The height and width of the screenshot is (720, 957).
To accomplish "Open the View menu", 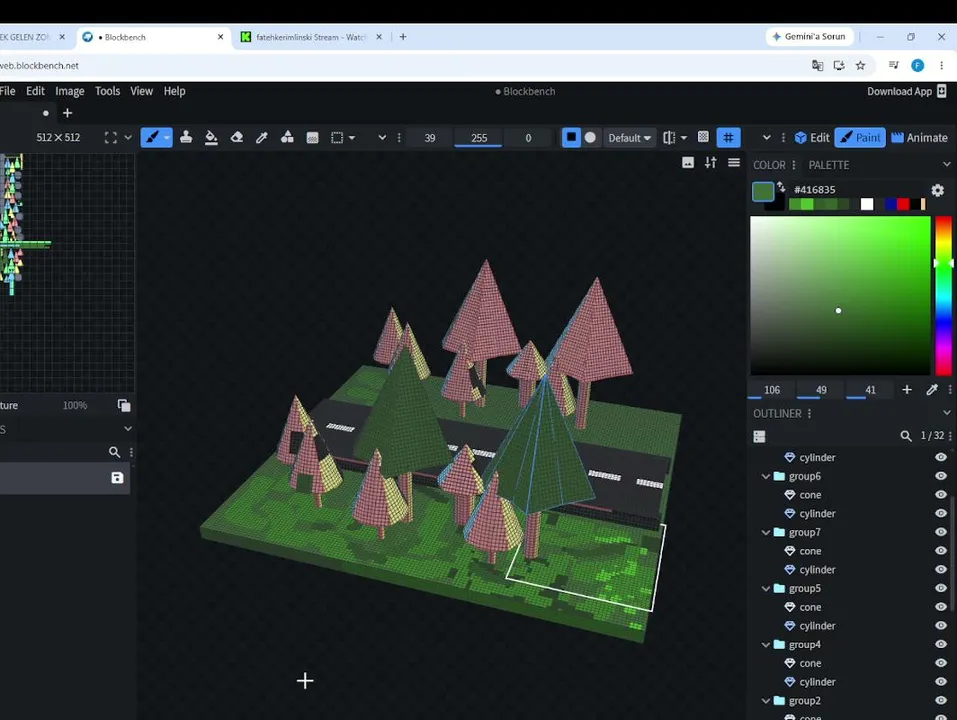I will click(x=141, y=91).
